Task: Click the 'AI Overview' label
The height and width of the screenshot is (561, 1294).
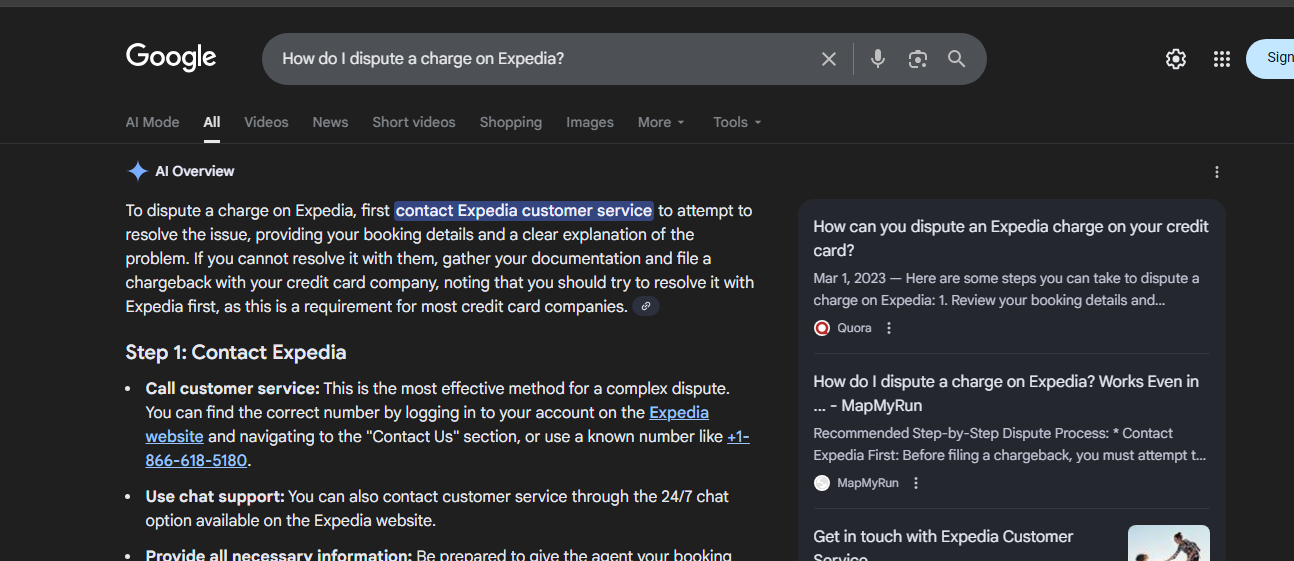Action: tap(195, 171)
